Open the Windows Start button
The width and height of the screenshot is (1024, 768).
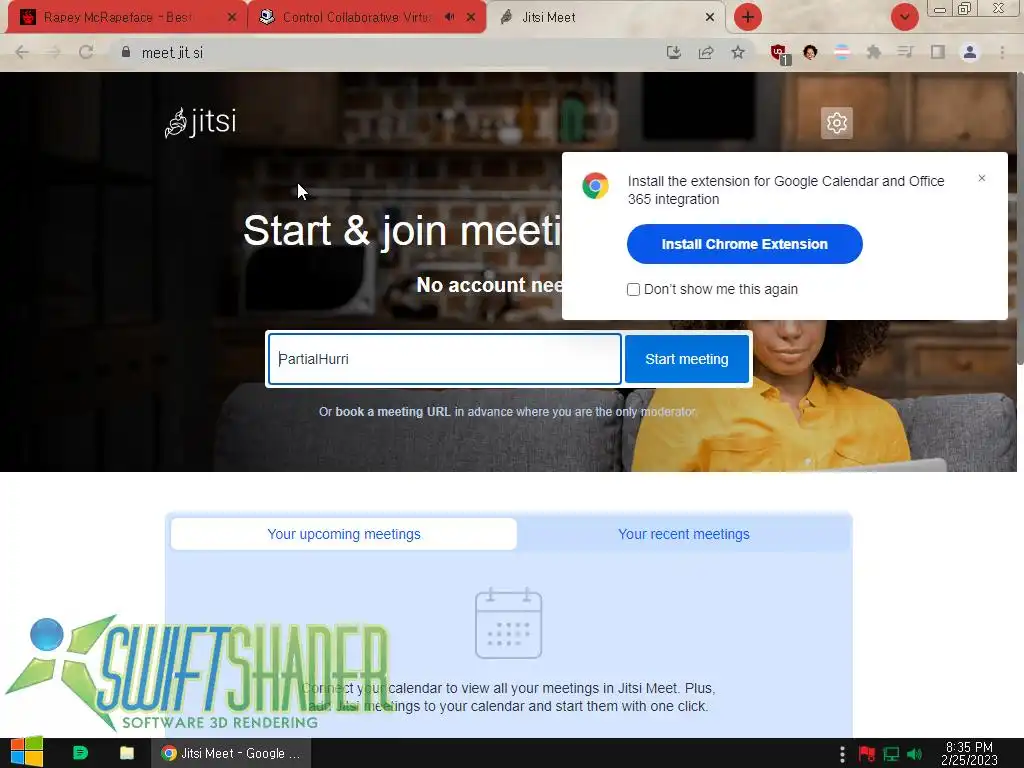(26, 752)
